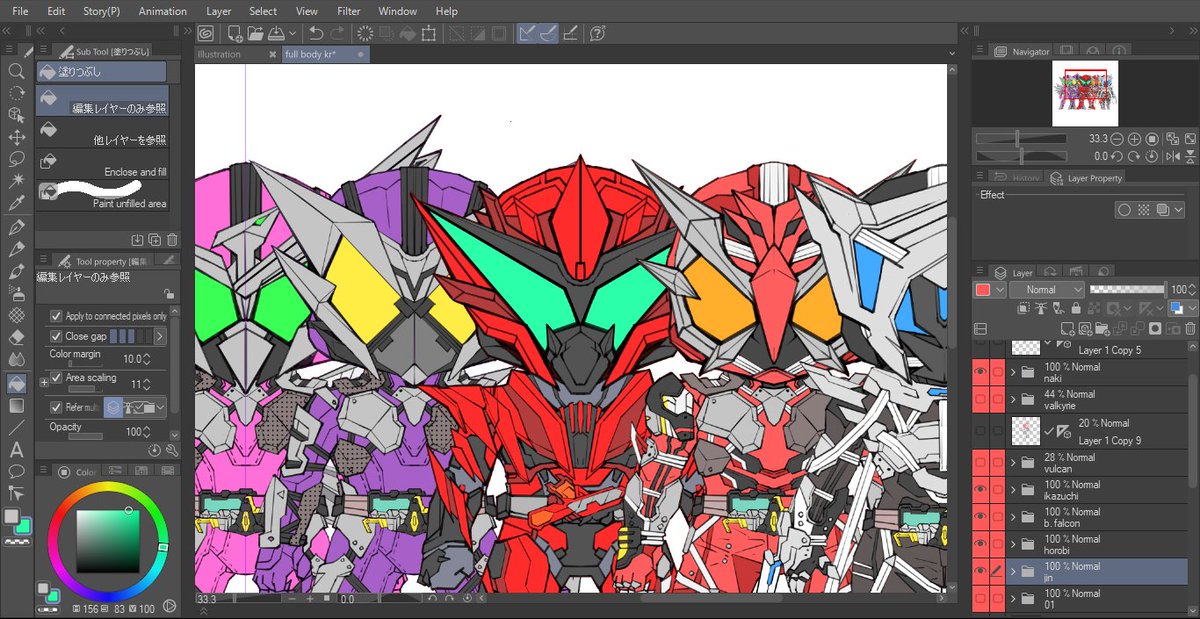Show the vulcan layer folder

coord(981,463)
